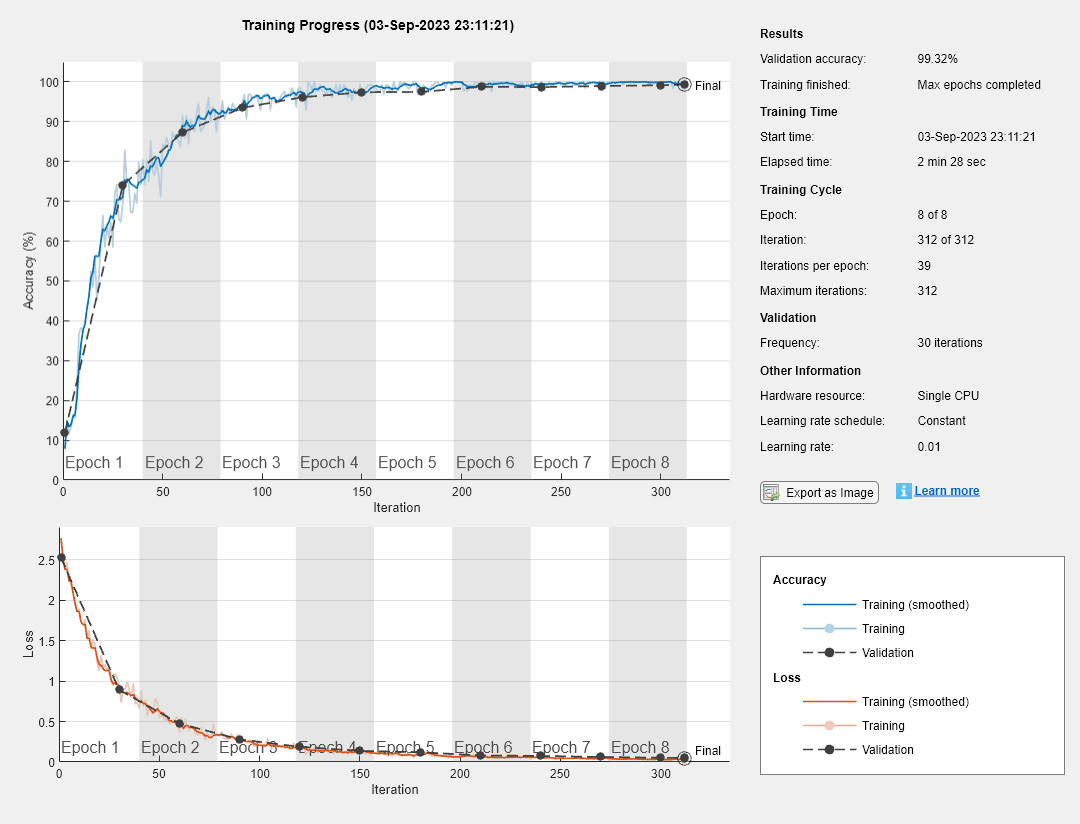The image size is (1080, 824).
Task: Click the Final marker on accuracy plot
Action: (x=684, y=85)
